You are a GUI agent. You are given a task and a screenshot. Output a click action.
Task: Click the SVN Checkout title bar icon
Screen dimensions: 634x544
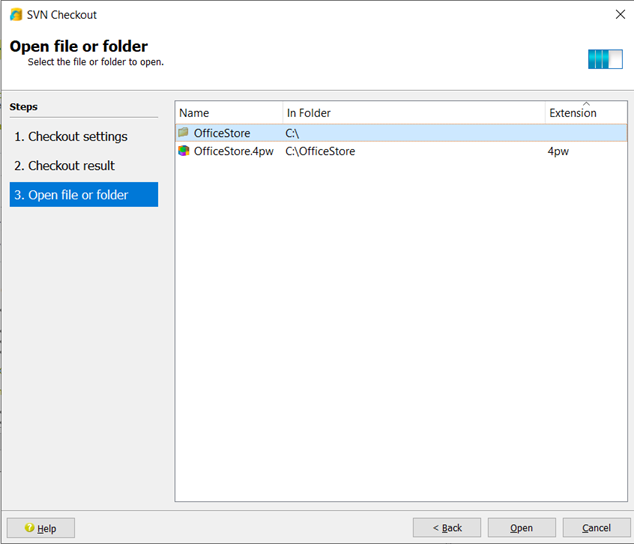click(16, 15)
